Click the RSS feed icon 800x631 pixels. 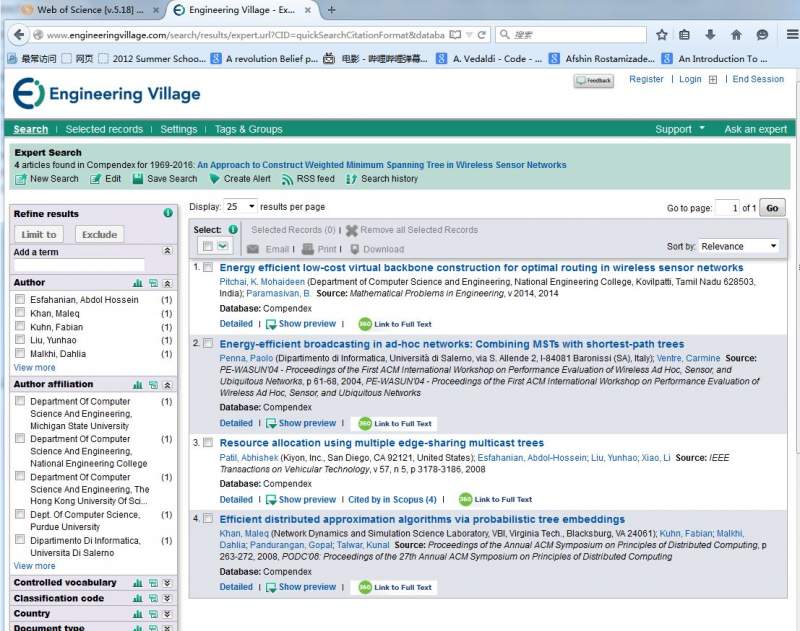[288, 179]
